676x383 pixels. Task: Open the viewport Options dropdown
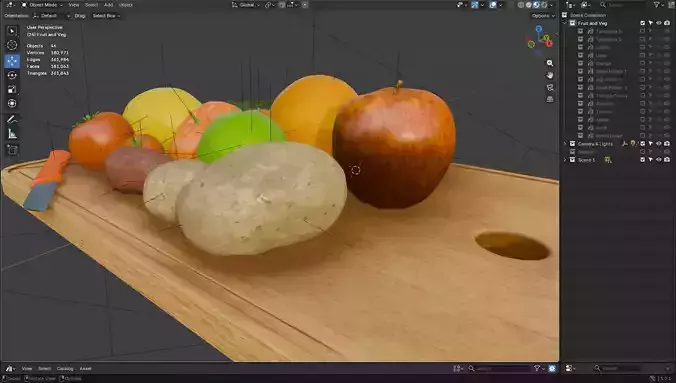(x=542, y=16)
